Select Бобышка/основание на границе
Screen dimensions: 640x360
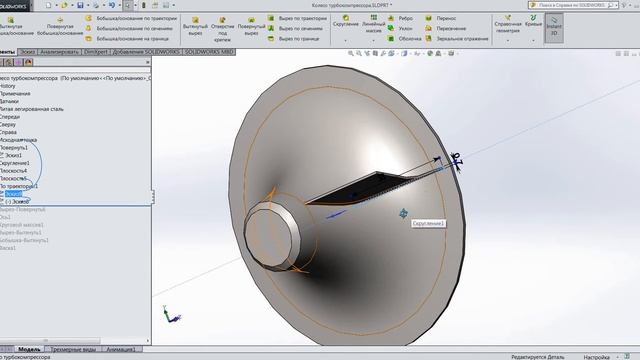pos(127,39)
